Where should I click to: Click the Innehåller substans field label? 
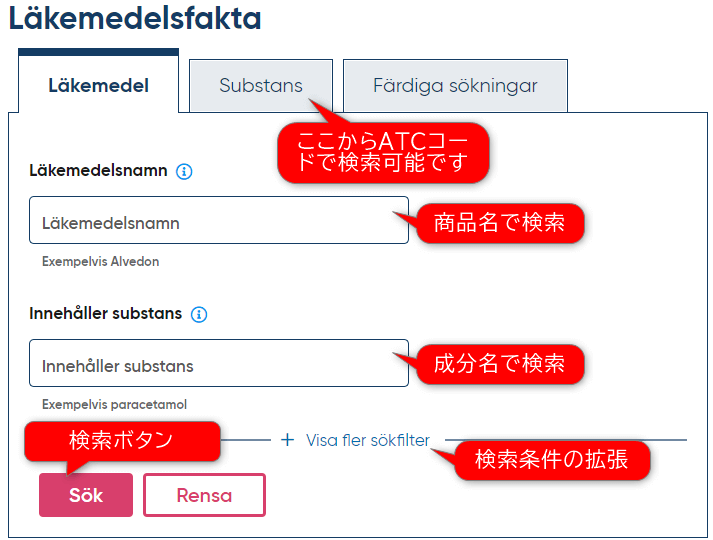(x=106, y=314)
